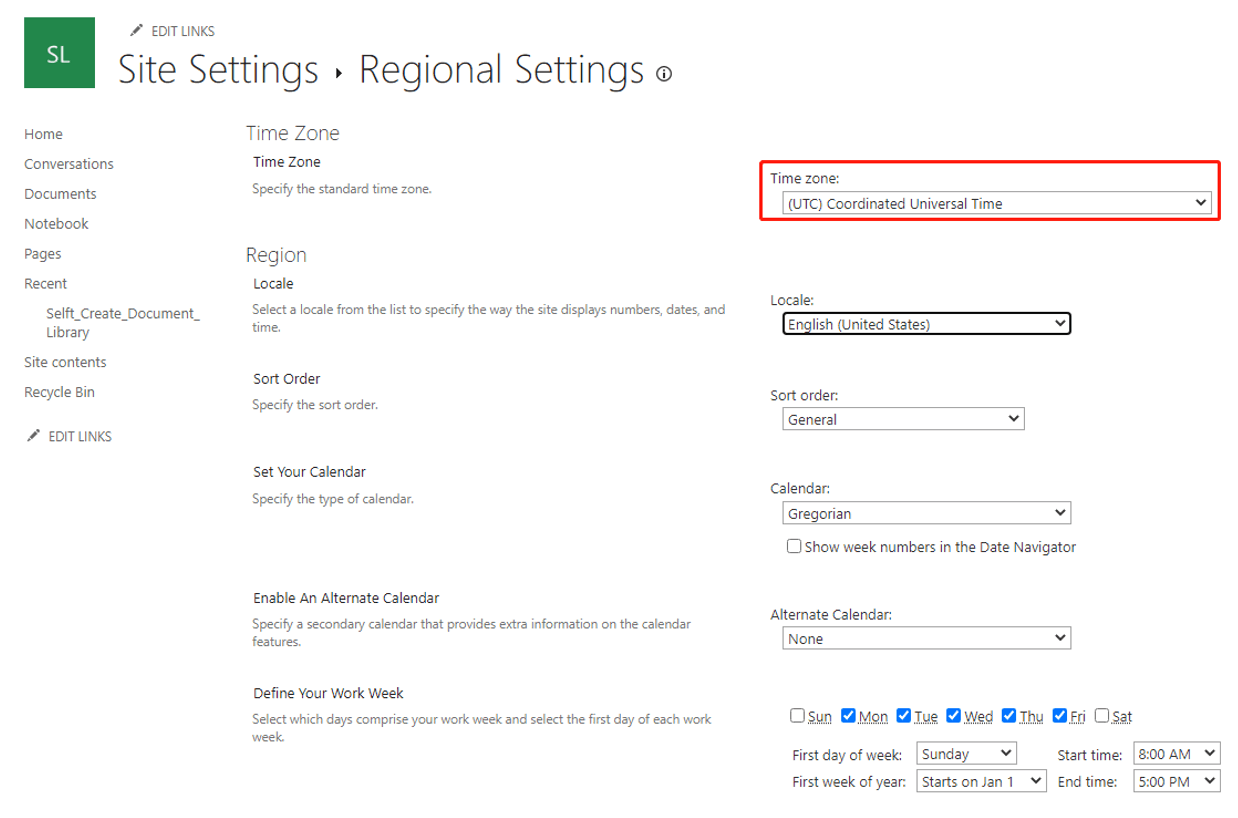Viewport: 1238px width, 818px height.
Task: Click the pencil icon below Recycle Bin
Action: click(x=33, y=436)
